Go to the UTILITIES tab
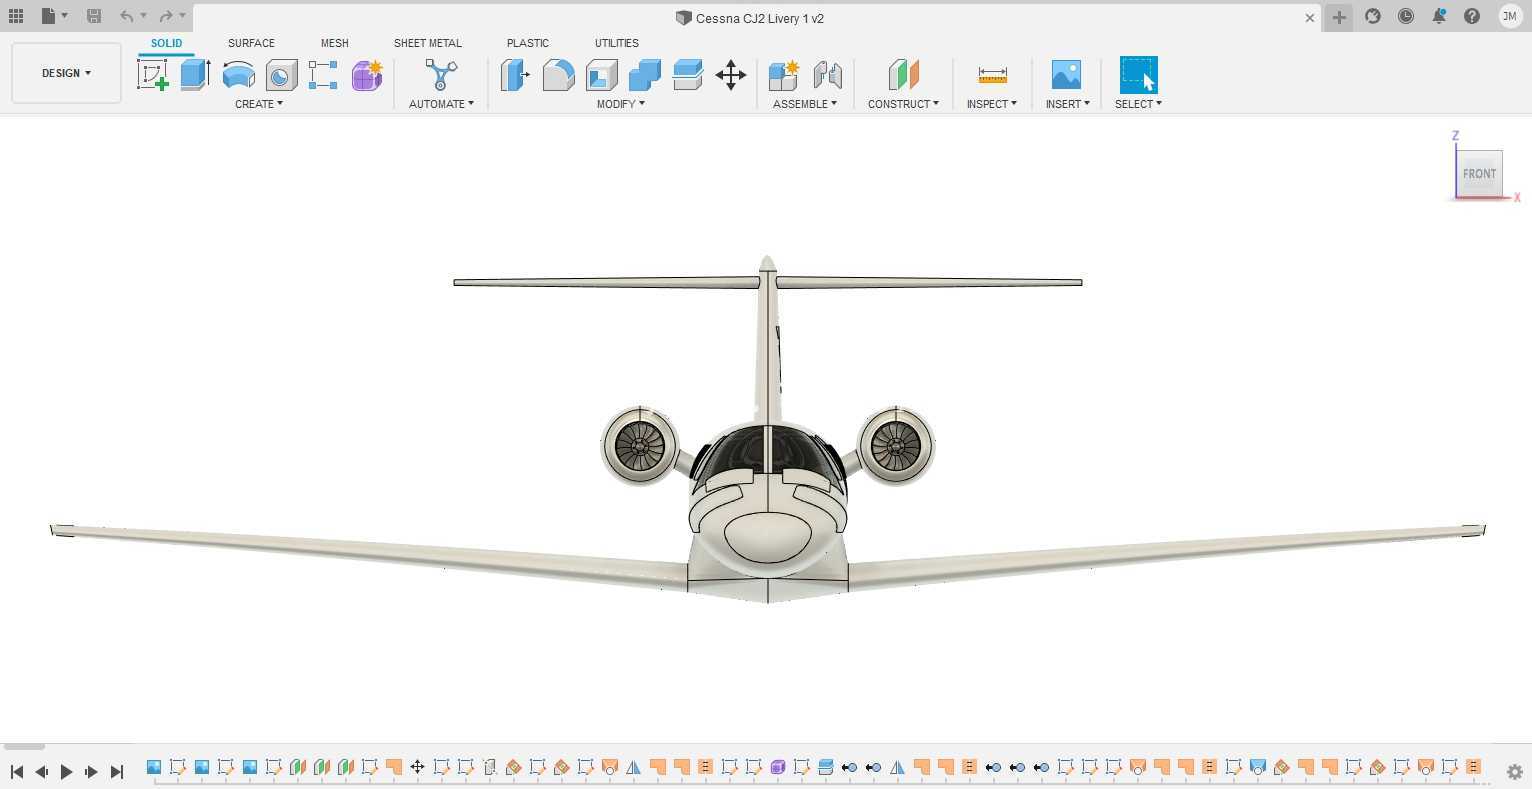 [x=617, y=43]
